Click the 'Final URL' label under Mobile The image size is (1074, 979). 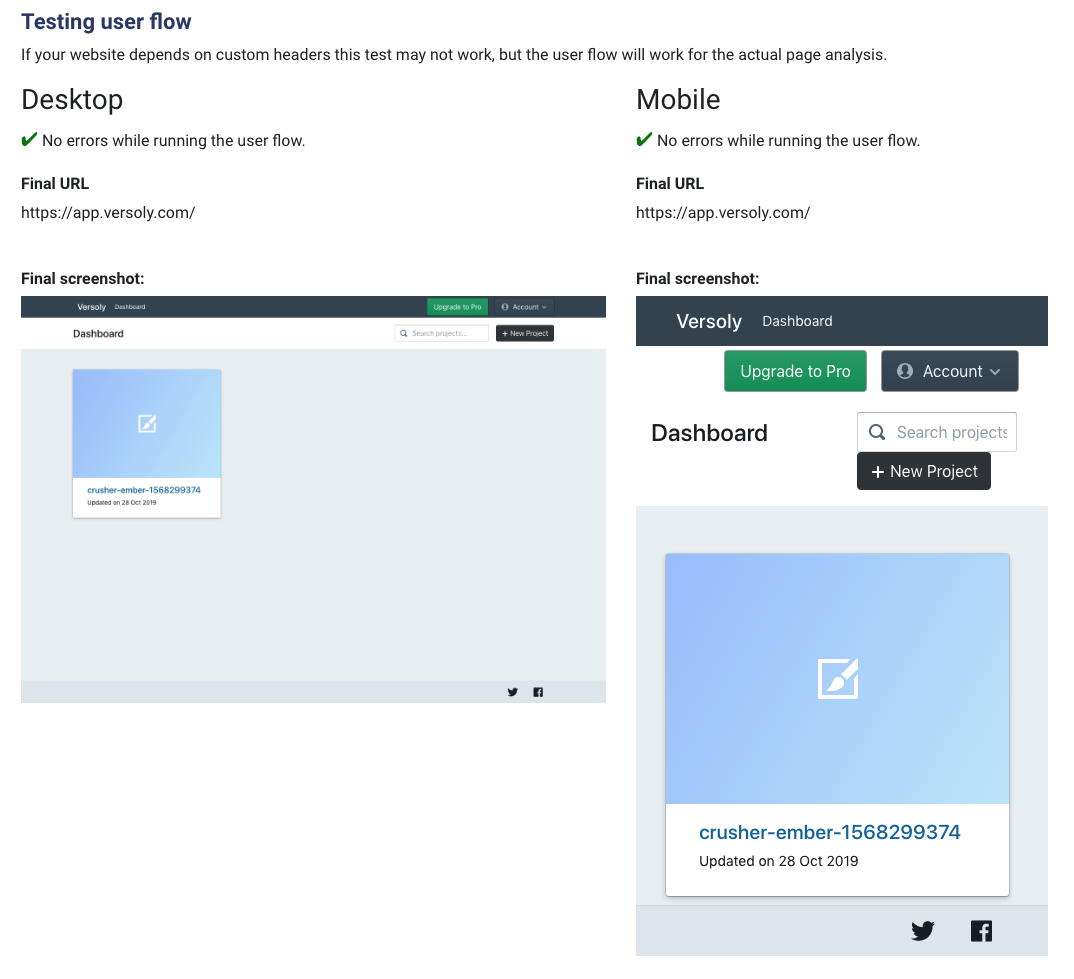pyautogui.click(x=670, y=184)
